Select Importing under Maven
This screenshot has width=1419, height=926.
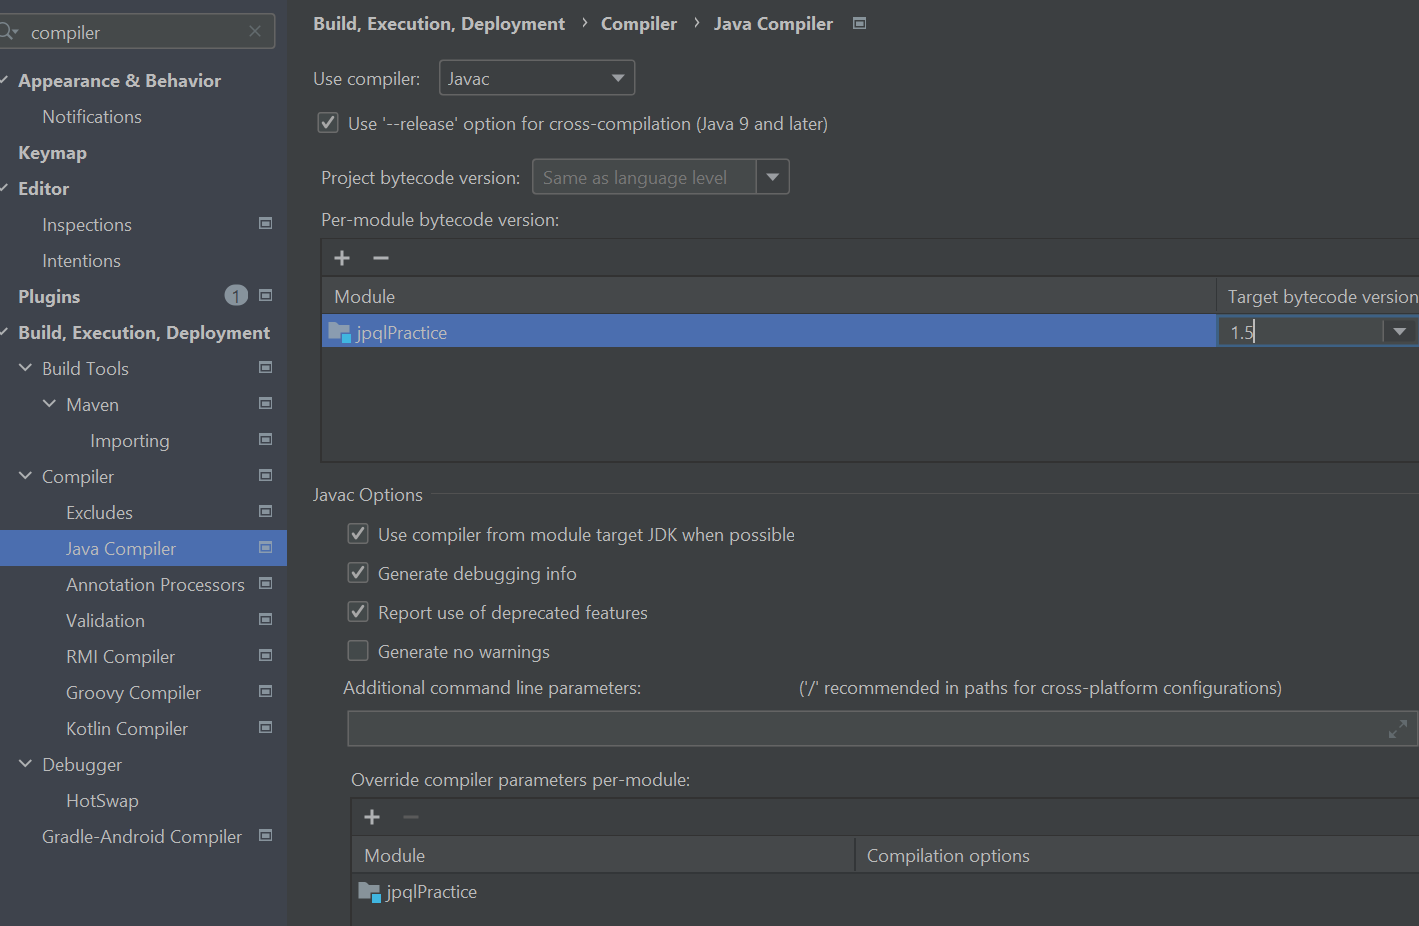130,441
